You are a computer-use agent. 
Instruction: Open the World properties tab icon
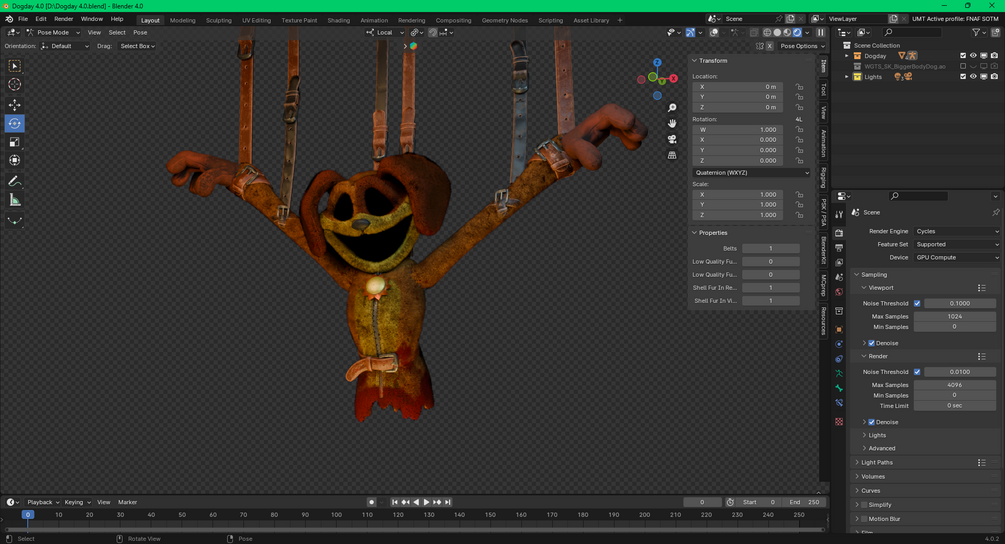click(x=839, y=292)
